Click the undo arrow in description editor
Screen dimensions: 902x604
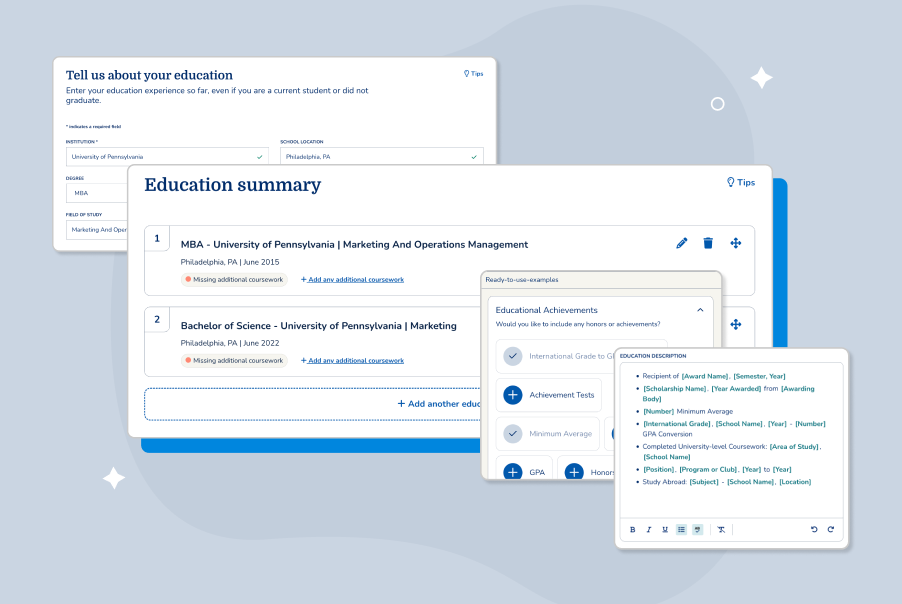click(814, 529)
